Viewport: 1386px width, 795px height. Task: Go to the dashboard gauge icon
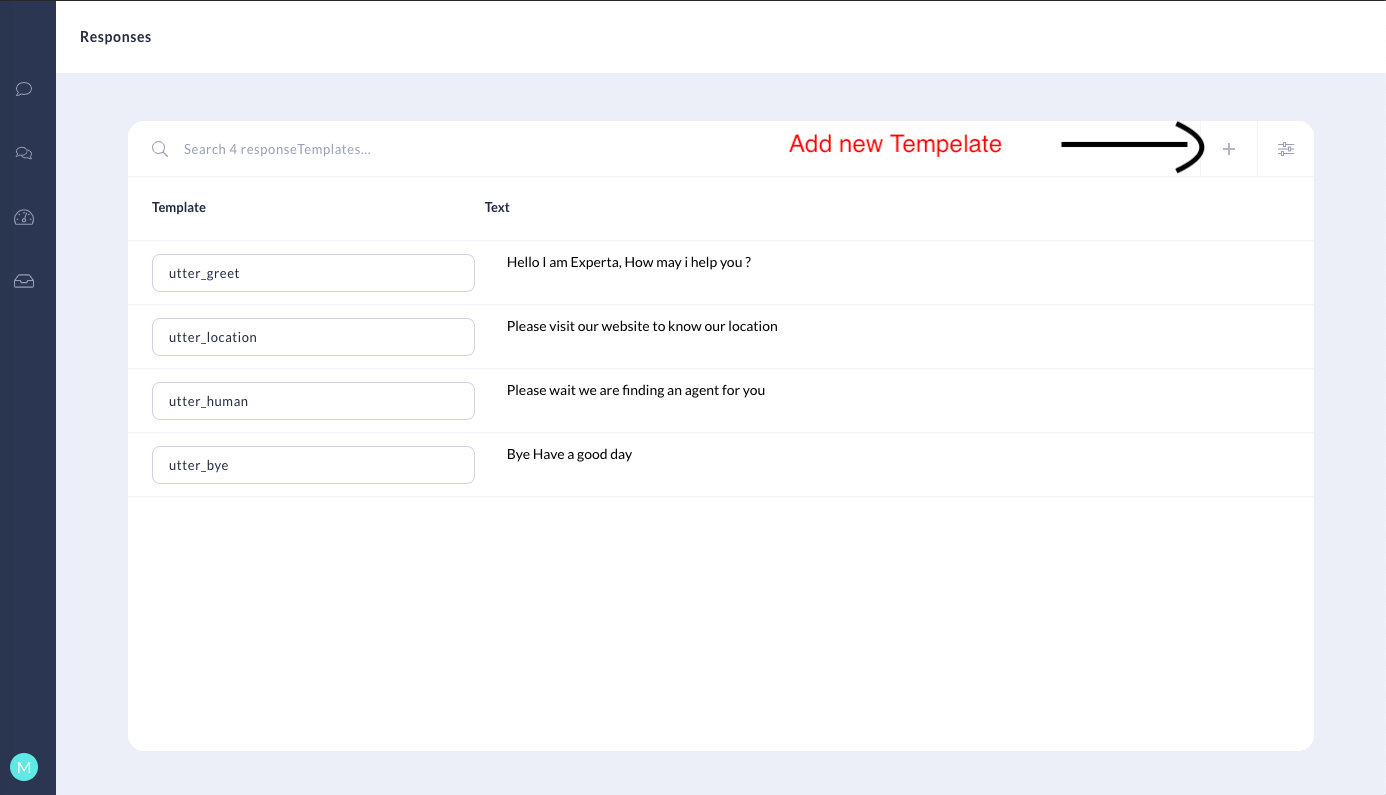pos(24,217)
